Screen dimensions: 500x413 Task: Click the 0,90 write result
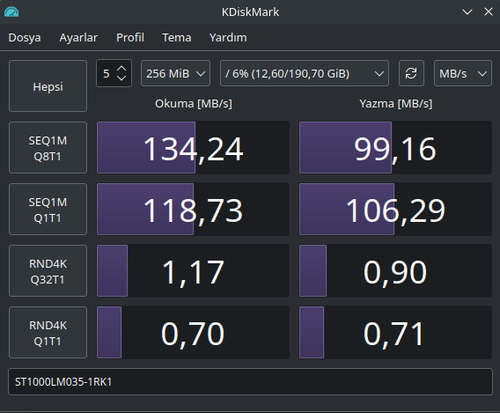tap(395, 271)
